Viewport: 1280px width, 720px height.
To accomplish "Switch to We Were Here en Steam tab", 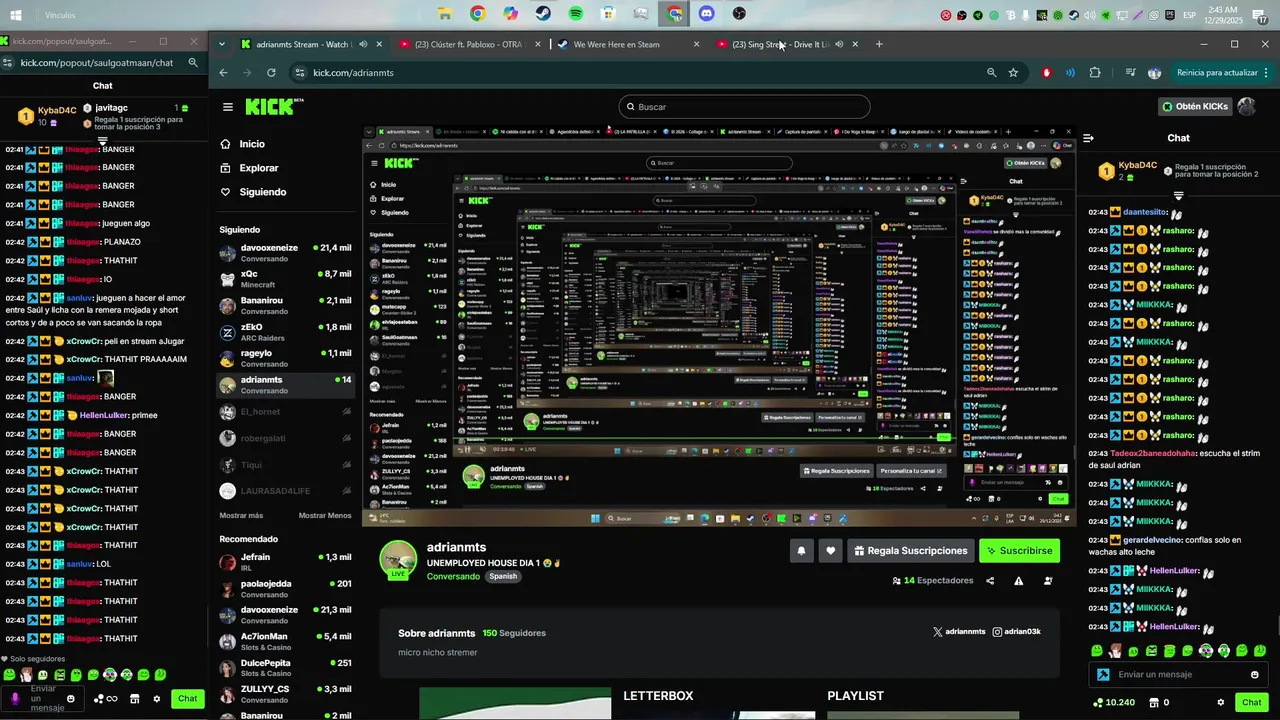I will [627, 44].
